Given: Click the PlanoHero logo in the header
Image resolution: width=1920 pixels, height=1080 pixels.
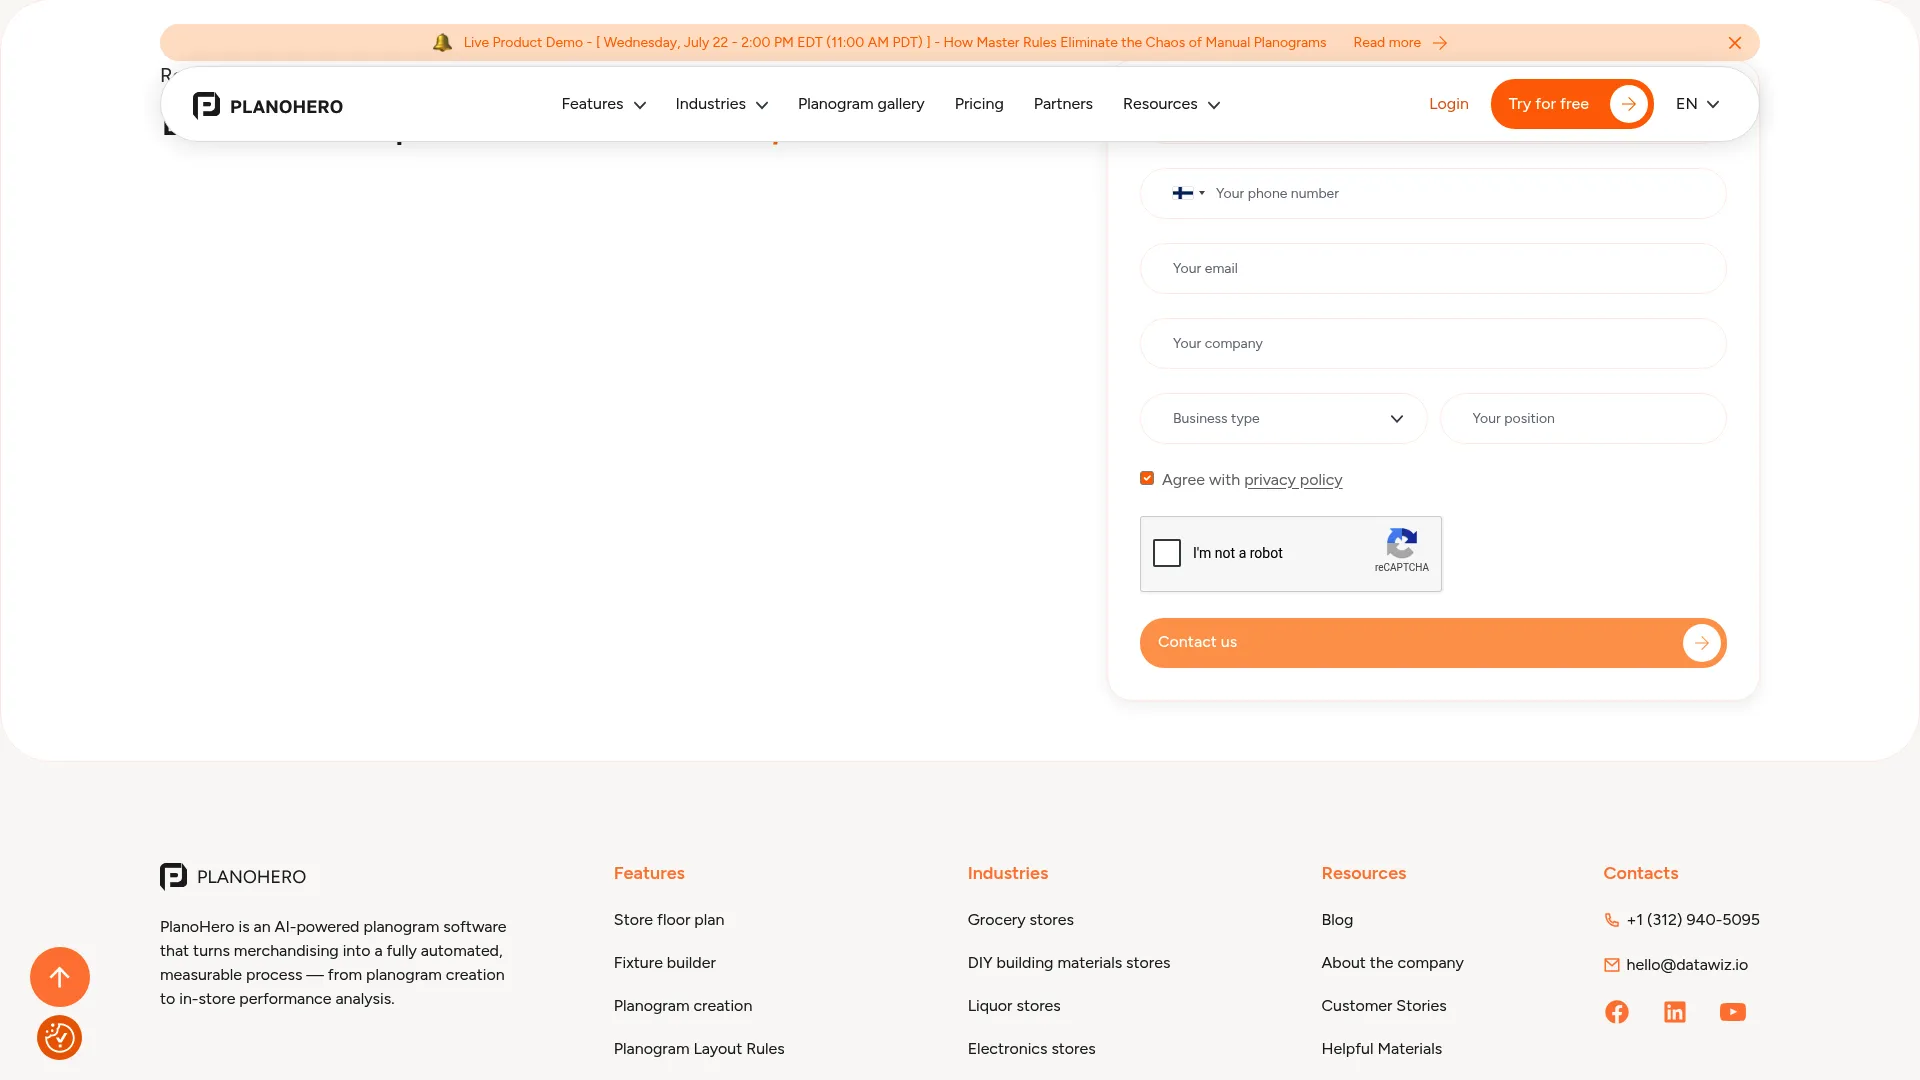Looking at the screenshot, I should tap(267, 105).
